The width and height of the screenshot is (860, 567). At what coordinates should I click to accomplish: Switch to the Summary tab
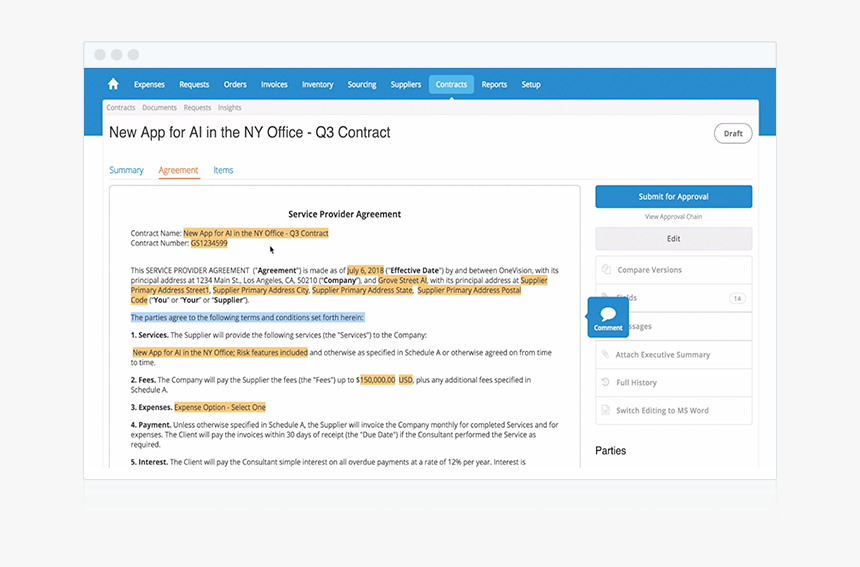[126, 170]
